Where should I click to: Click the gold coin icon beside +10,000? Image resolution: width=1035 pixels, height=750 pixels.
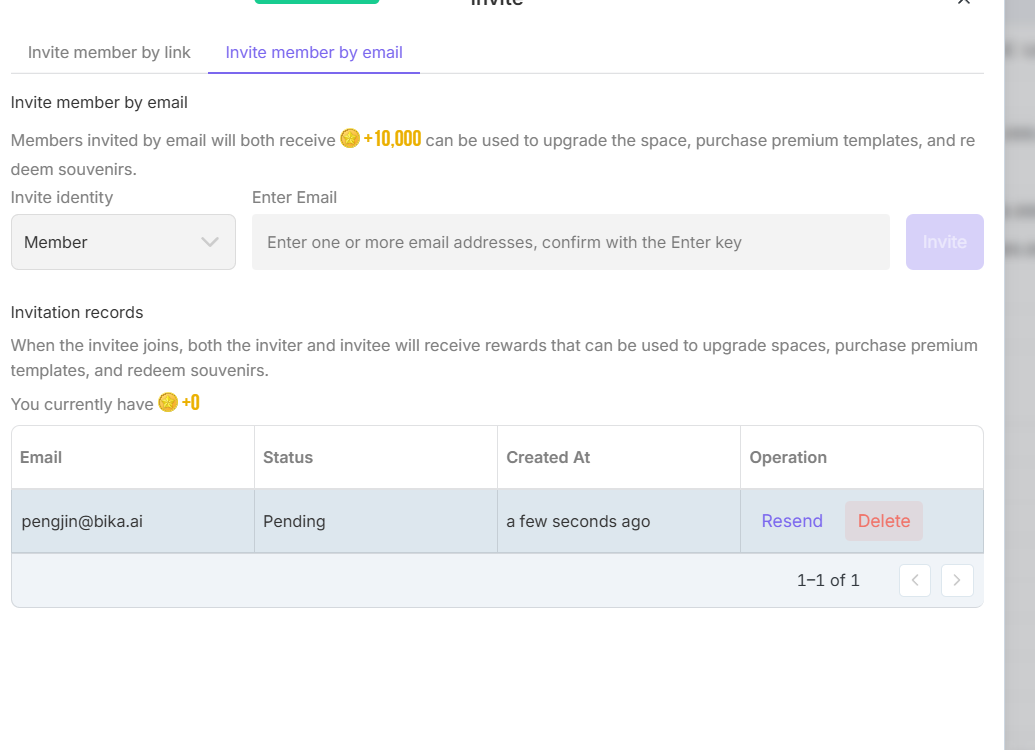click(349, 139)
